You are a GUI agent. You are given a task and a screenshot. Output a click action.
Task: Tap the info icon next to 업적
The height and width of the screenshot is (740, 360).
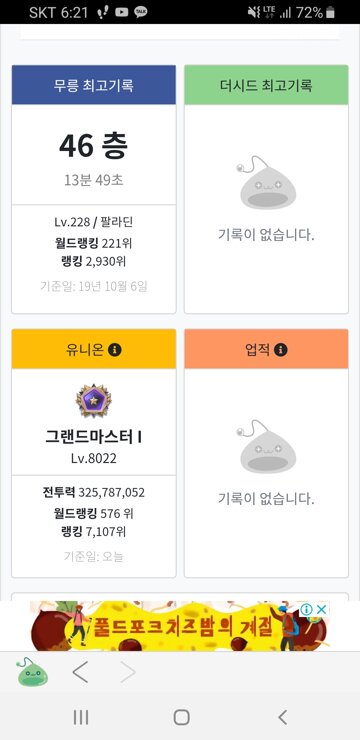(280, 350)
